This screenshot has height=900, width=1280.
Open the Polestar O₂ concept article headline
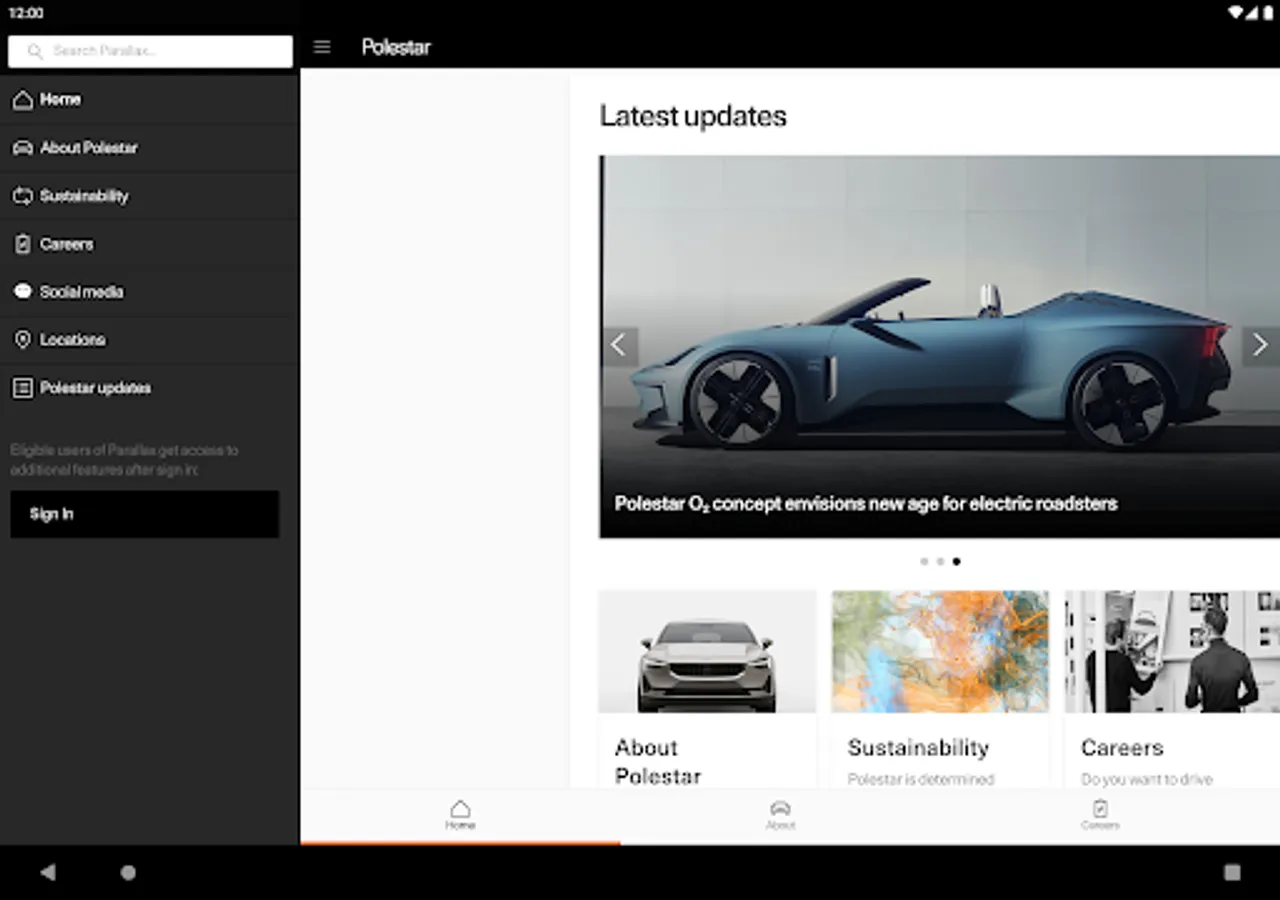(866, 504)
